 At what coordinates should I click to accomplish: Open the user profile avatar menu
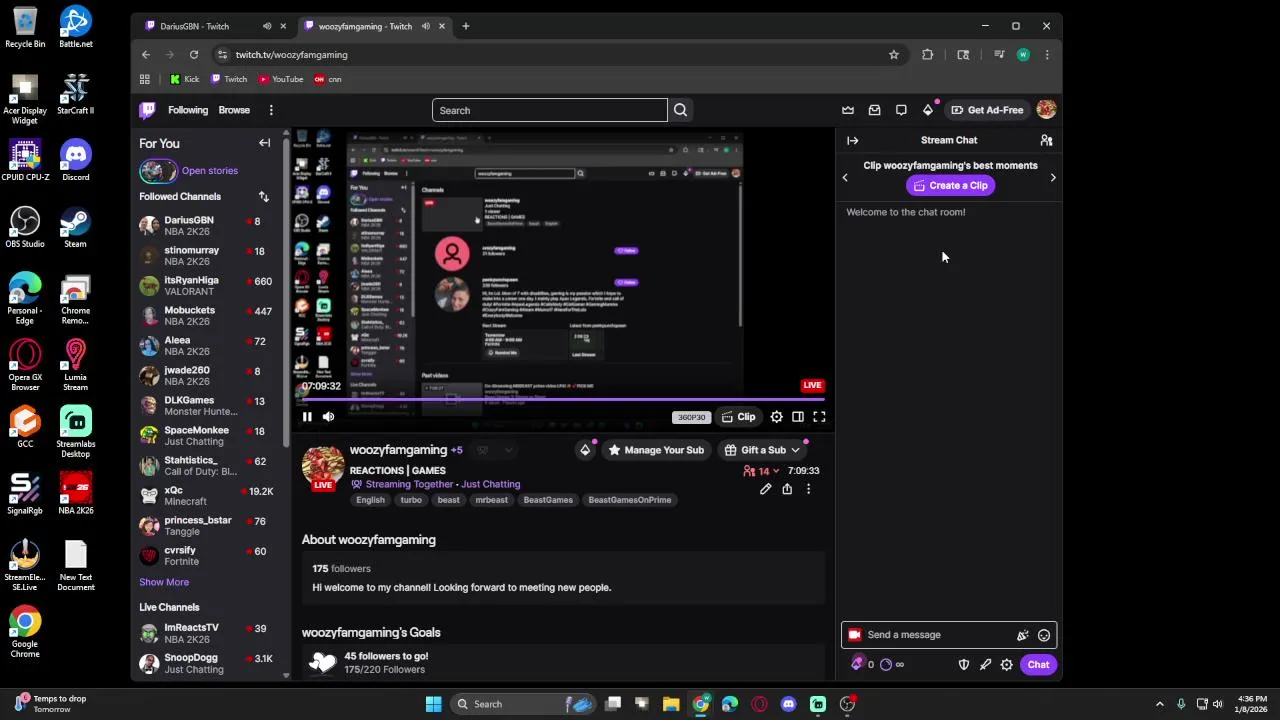1046,110
